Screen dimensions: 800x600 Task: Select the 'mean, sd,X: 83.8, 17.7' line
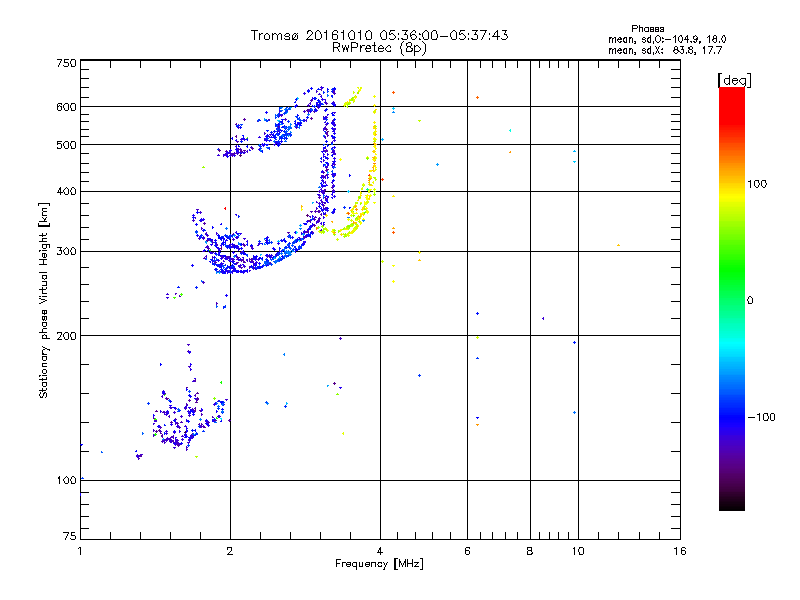[x=665, y=50]
